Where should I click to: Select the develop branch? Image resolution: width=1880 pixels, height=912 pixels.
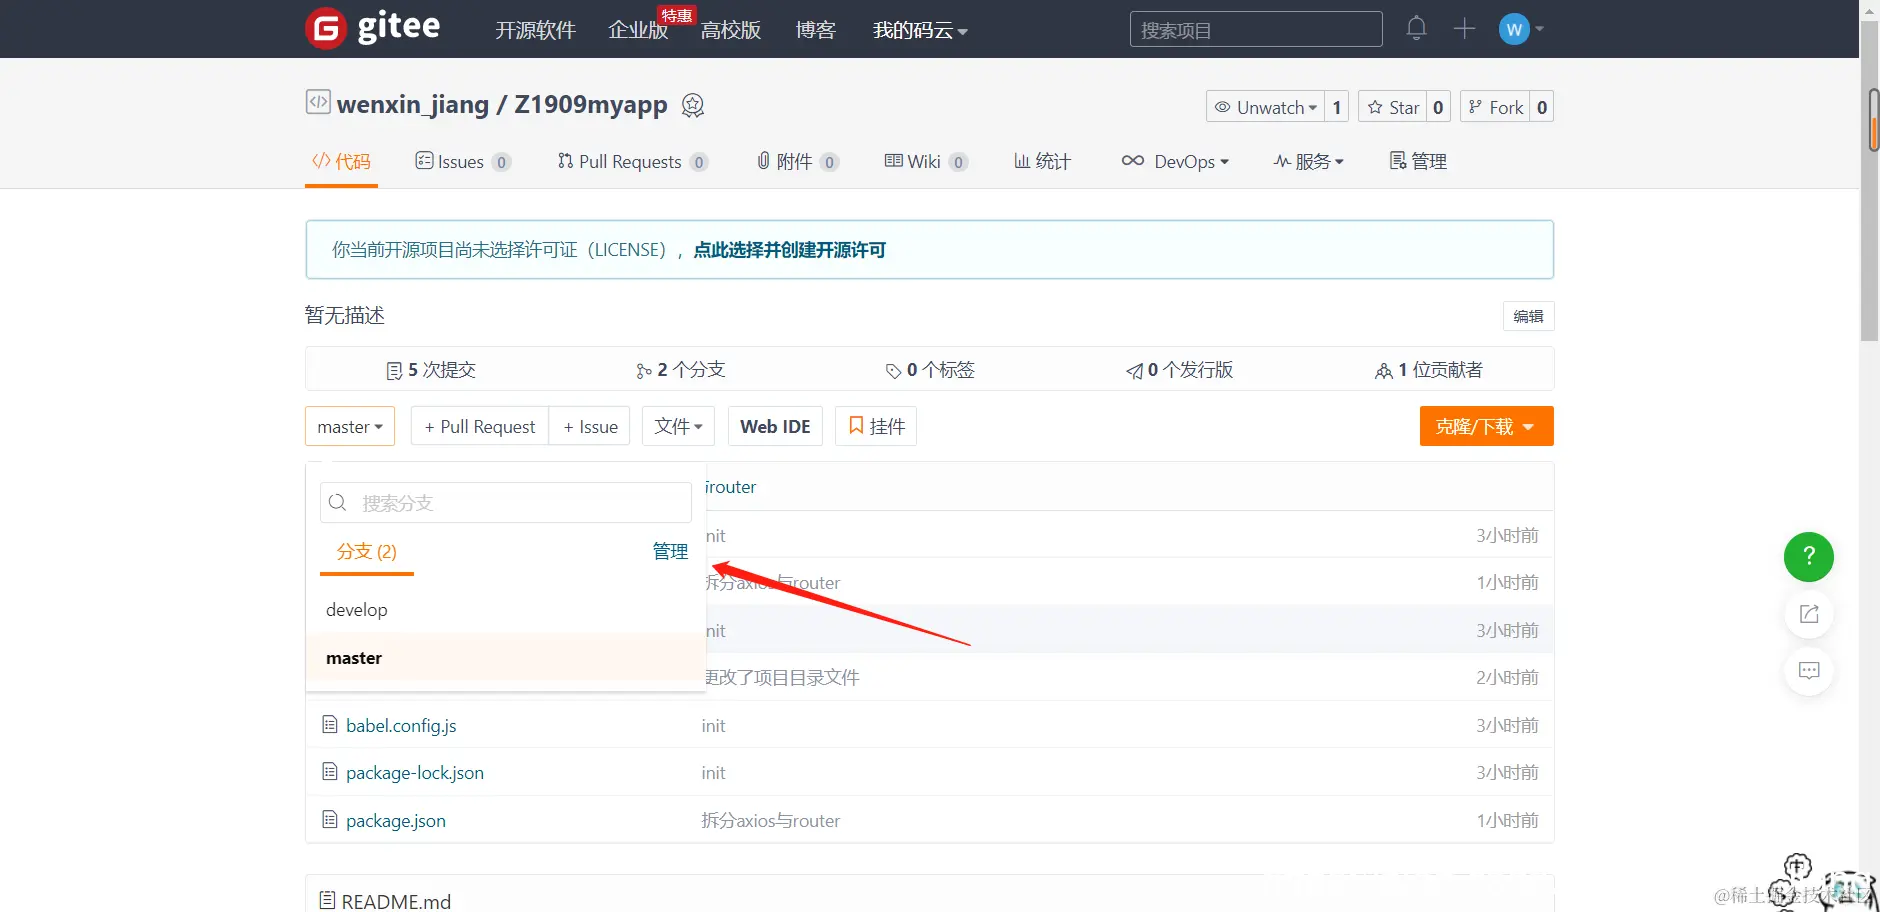pos(506,610)
